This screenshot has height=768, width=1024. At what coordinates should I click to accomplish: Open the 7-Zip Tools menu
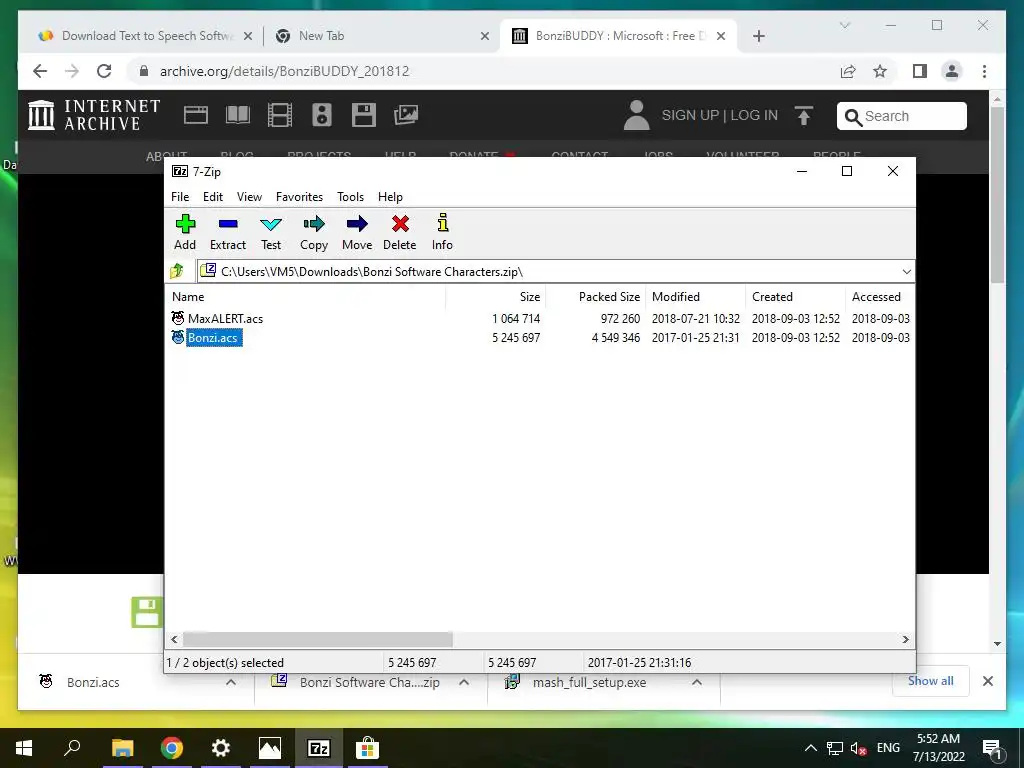tap(350, 197)
